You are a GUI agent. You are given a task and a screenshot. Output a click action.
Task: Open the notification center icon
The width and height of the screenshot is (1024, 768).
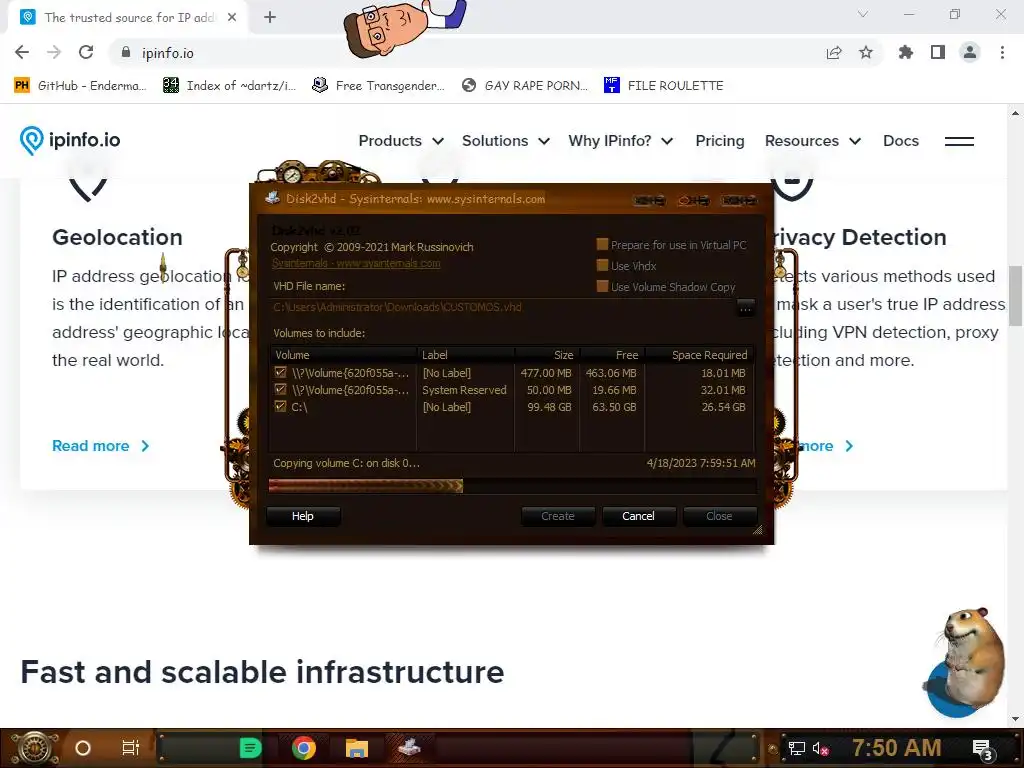point(983,749)
